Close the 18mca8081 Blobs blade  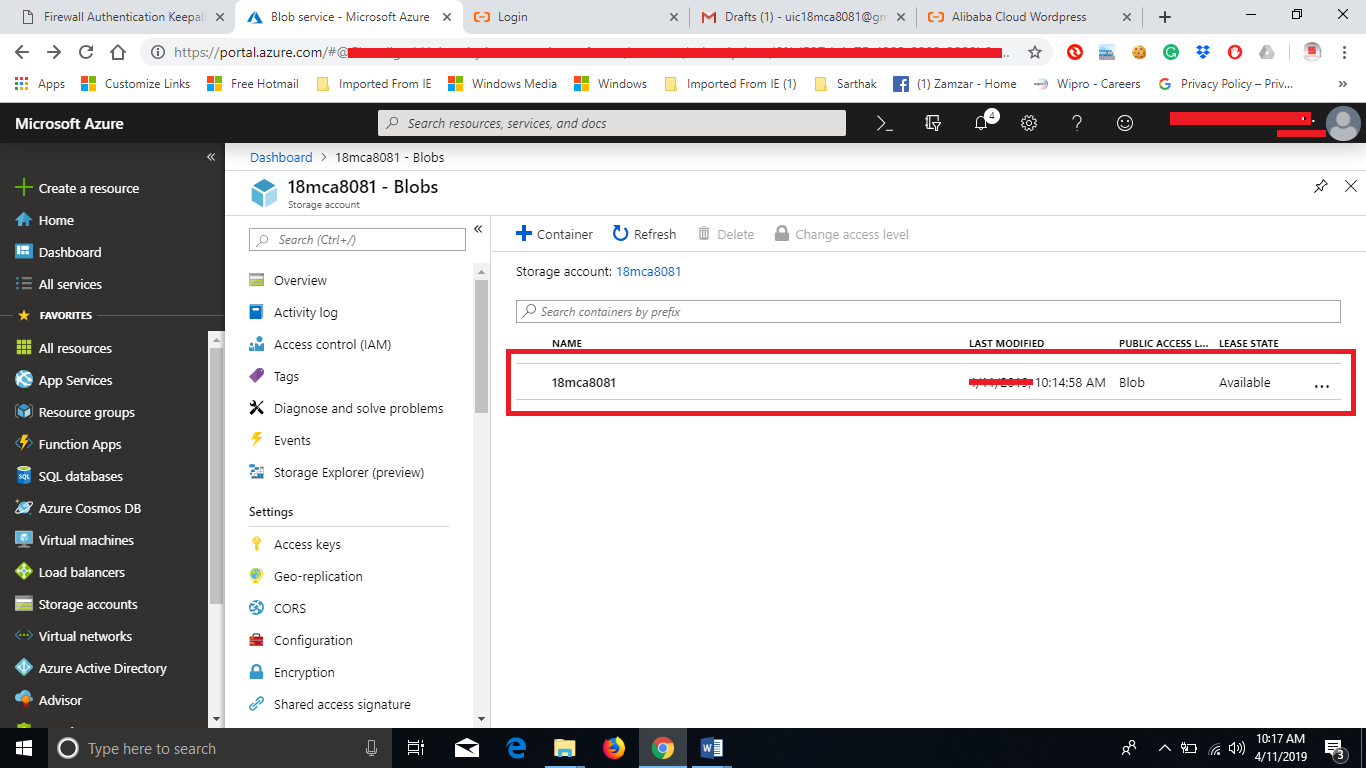[x=1351, y=186]
